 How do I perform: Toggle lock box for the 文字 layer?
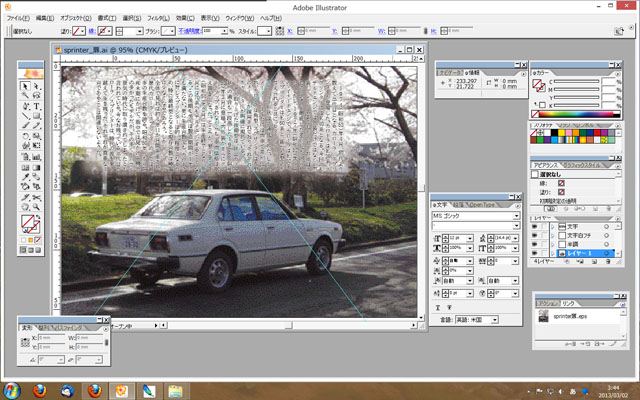point(544,227)
